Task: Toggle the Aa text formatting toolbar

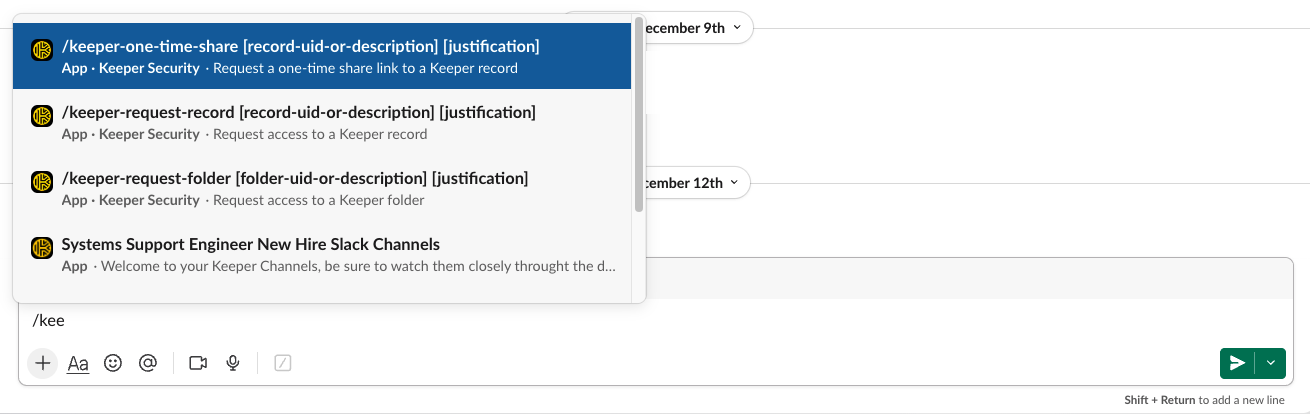Action: (x=78, y=363)
